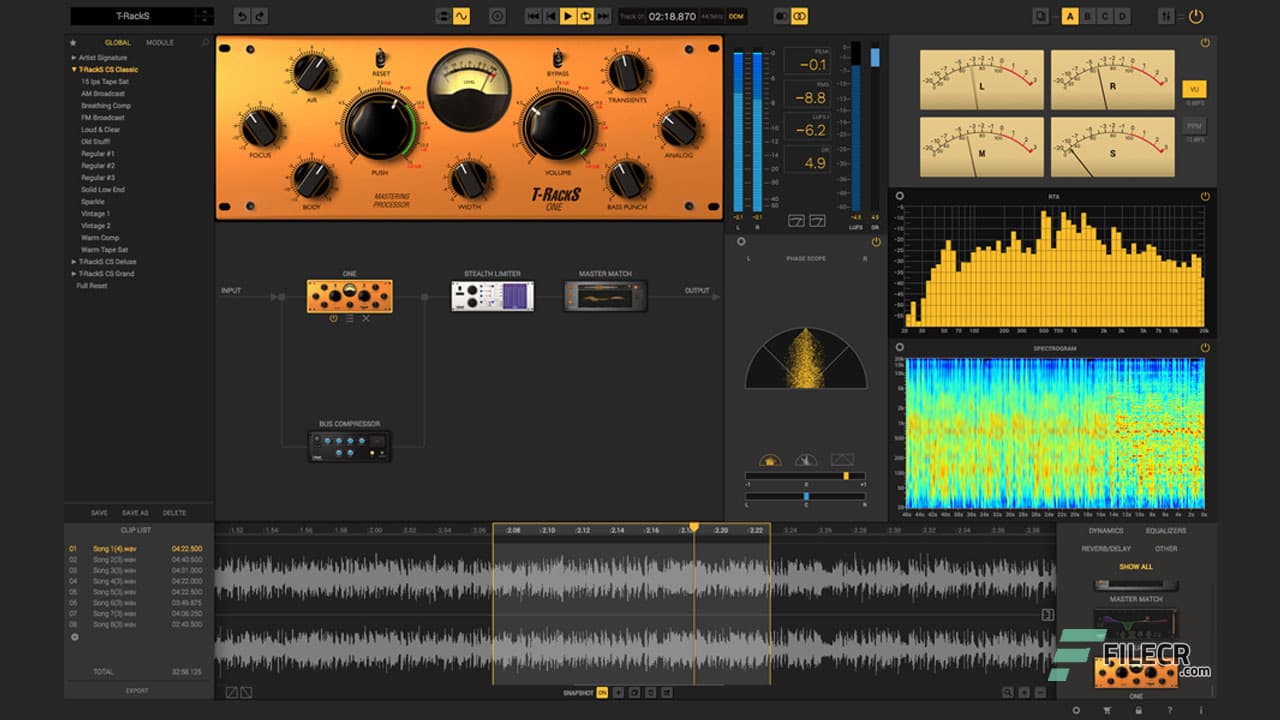Open the Stealth Limiter module in the chain
1280x720 pixels.
(x=491, y=295)
